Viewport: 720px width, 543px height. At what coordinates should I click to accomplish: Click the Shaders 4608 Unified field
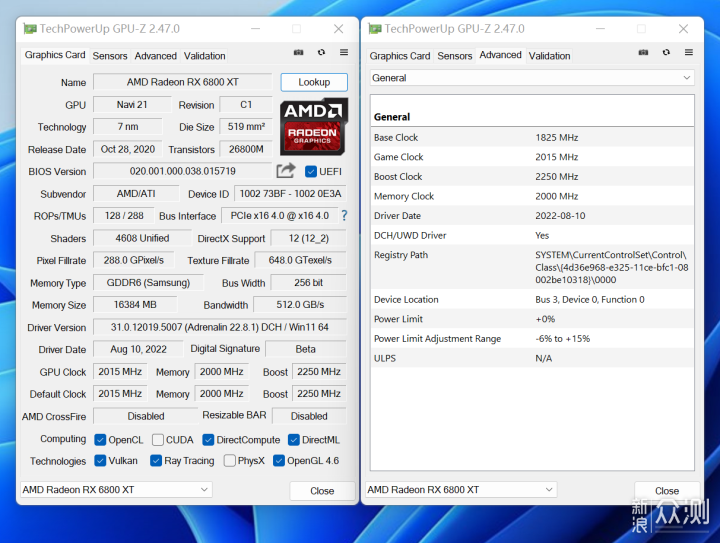pyautogui.click(x=142, y=238)
